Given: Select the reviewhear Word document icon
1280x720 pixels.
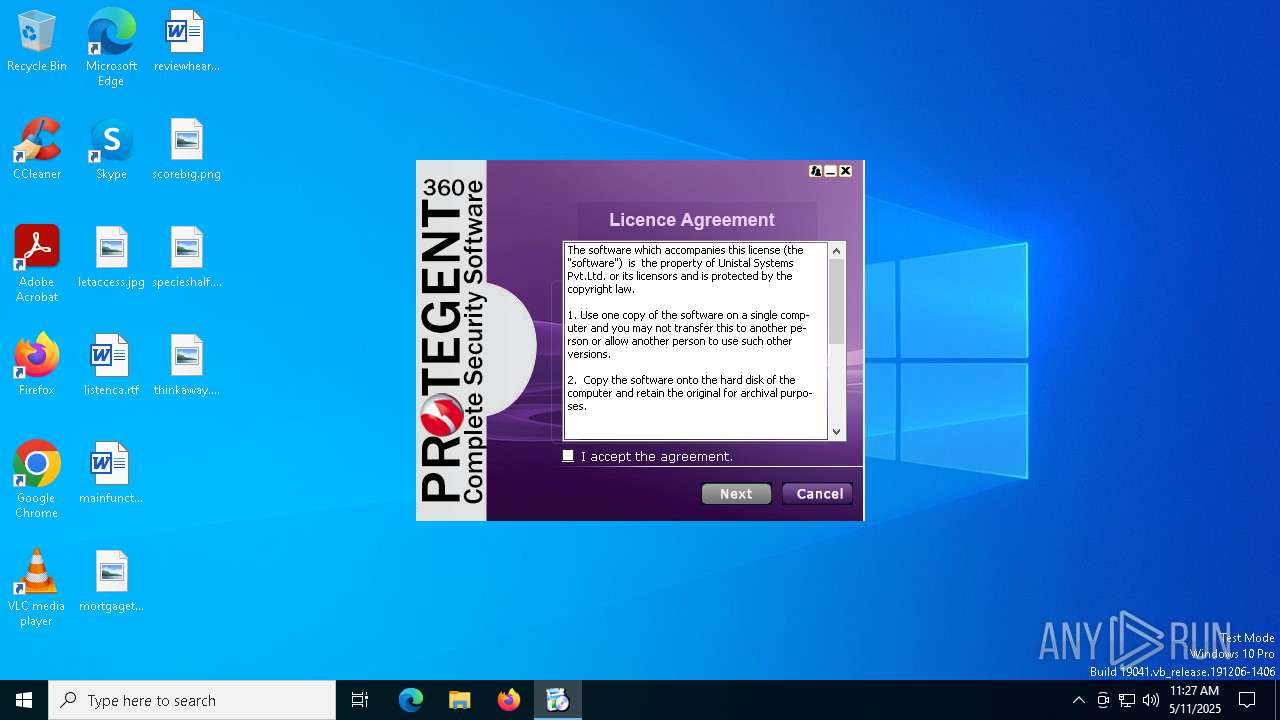Looking at the screenshot, I should (186, 42).
